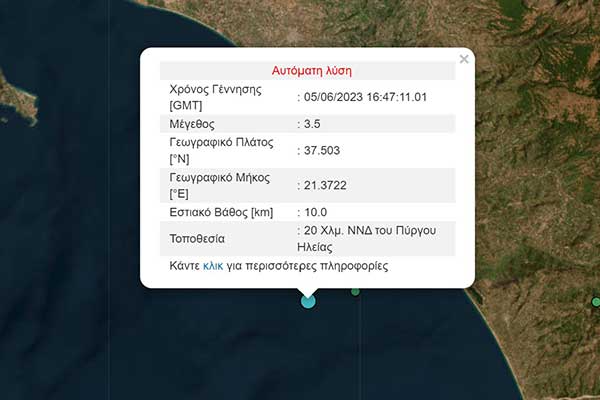Click the Τοποθεσία row label
Image resolution: width=600 pixels, height=400 pixels.
click(197, 239)
